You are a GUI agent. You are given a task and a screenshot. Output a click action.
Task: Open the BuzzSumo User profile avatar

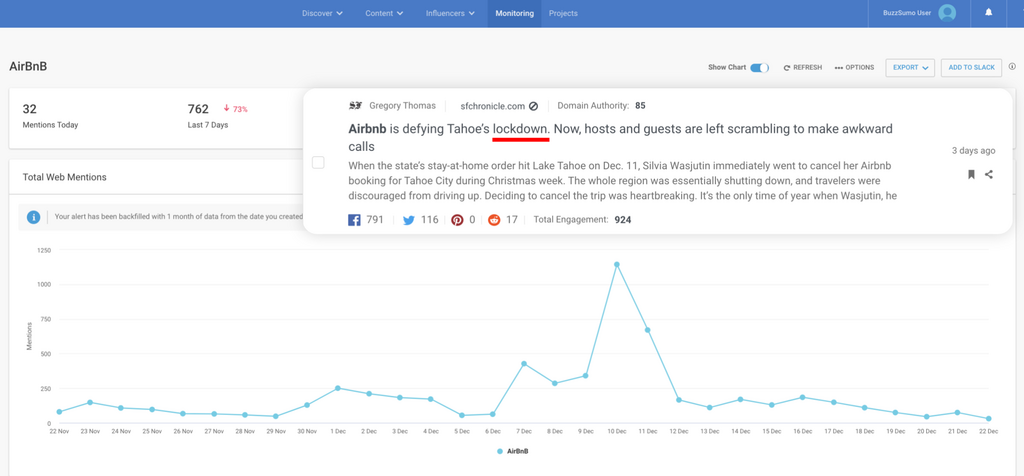tap(947, 13)
